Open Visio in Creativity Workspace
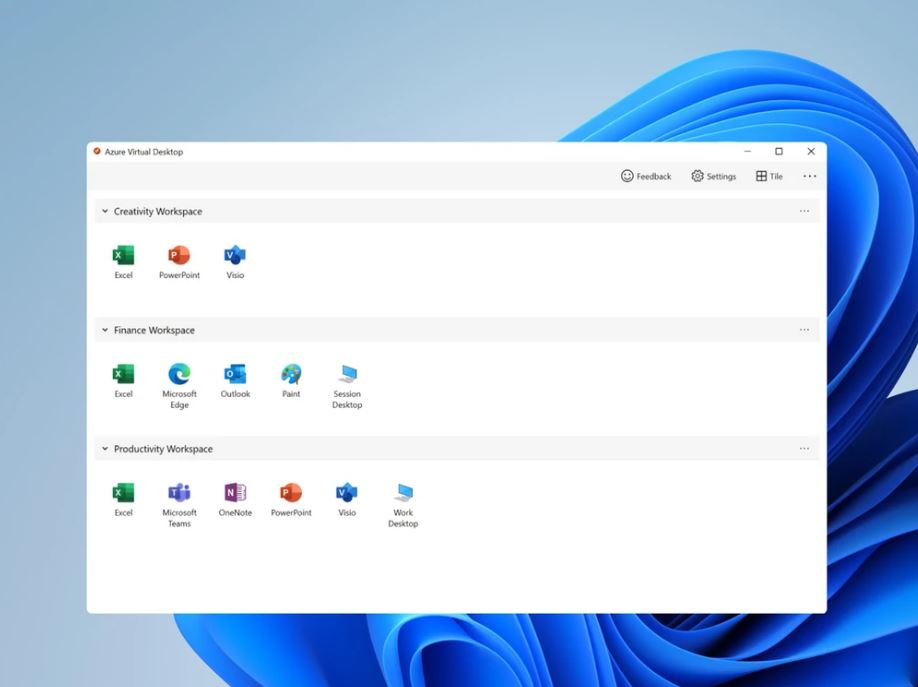The width and height of the screenshot is (918, 687). [235, 256]
